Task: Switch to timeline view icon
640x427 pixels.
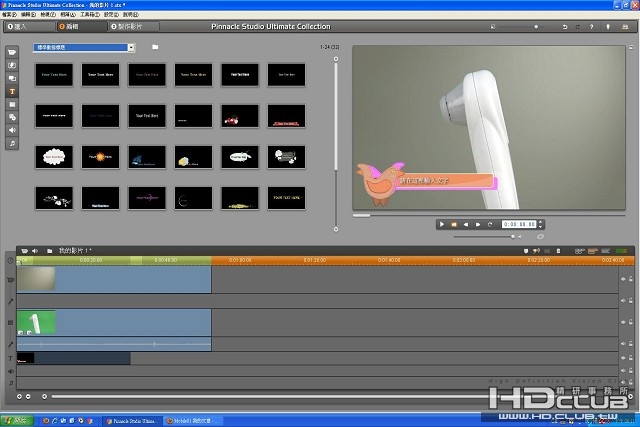Action: [x=593, y=251]
